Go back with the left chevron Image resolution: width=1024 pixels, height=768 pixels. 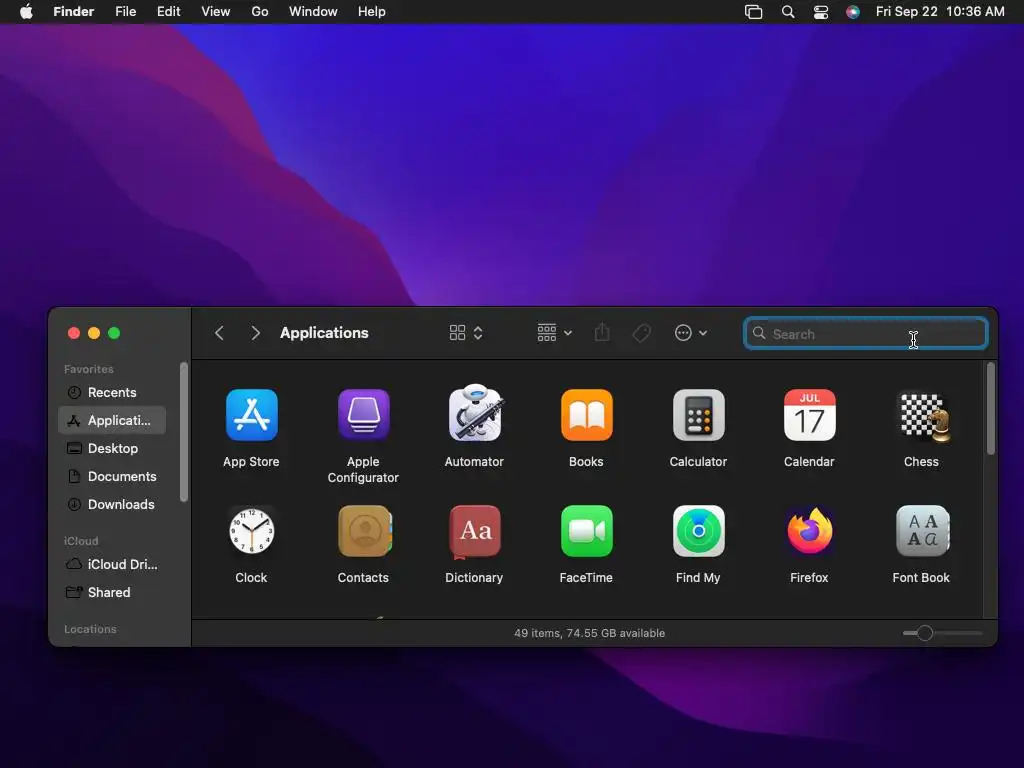pyautogui.click(x=219, y=333)
